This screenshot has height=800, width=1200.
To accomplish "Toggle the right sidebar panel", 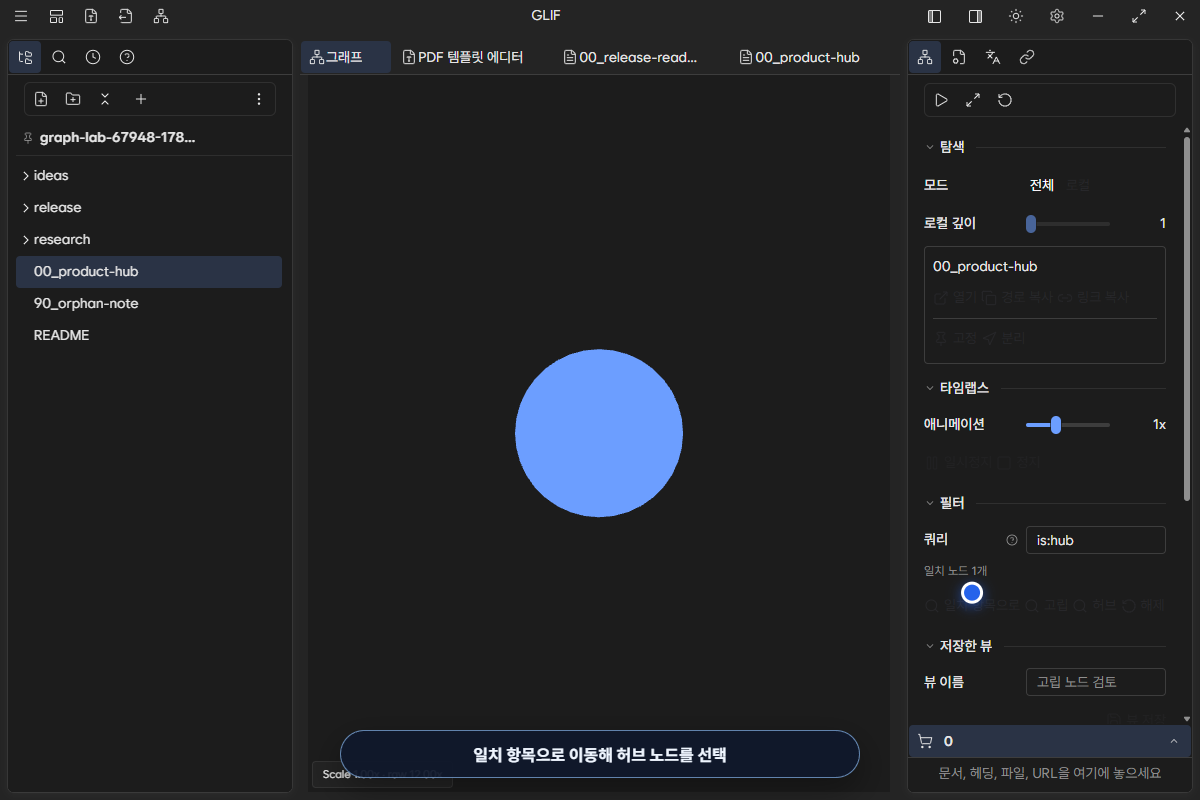I will (x=975, y=16).
